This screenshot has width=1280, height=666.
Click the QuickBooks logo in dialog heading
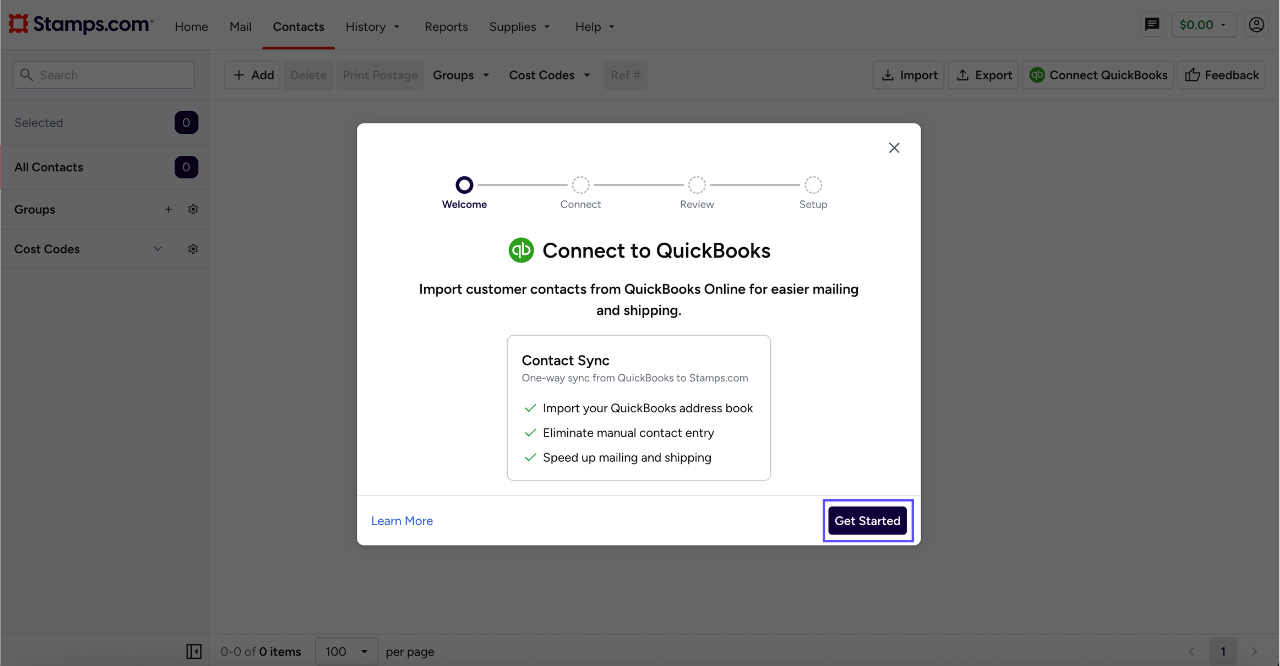[x=521, y=250]
